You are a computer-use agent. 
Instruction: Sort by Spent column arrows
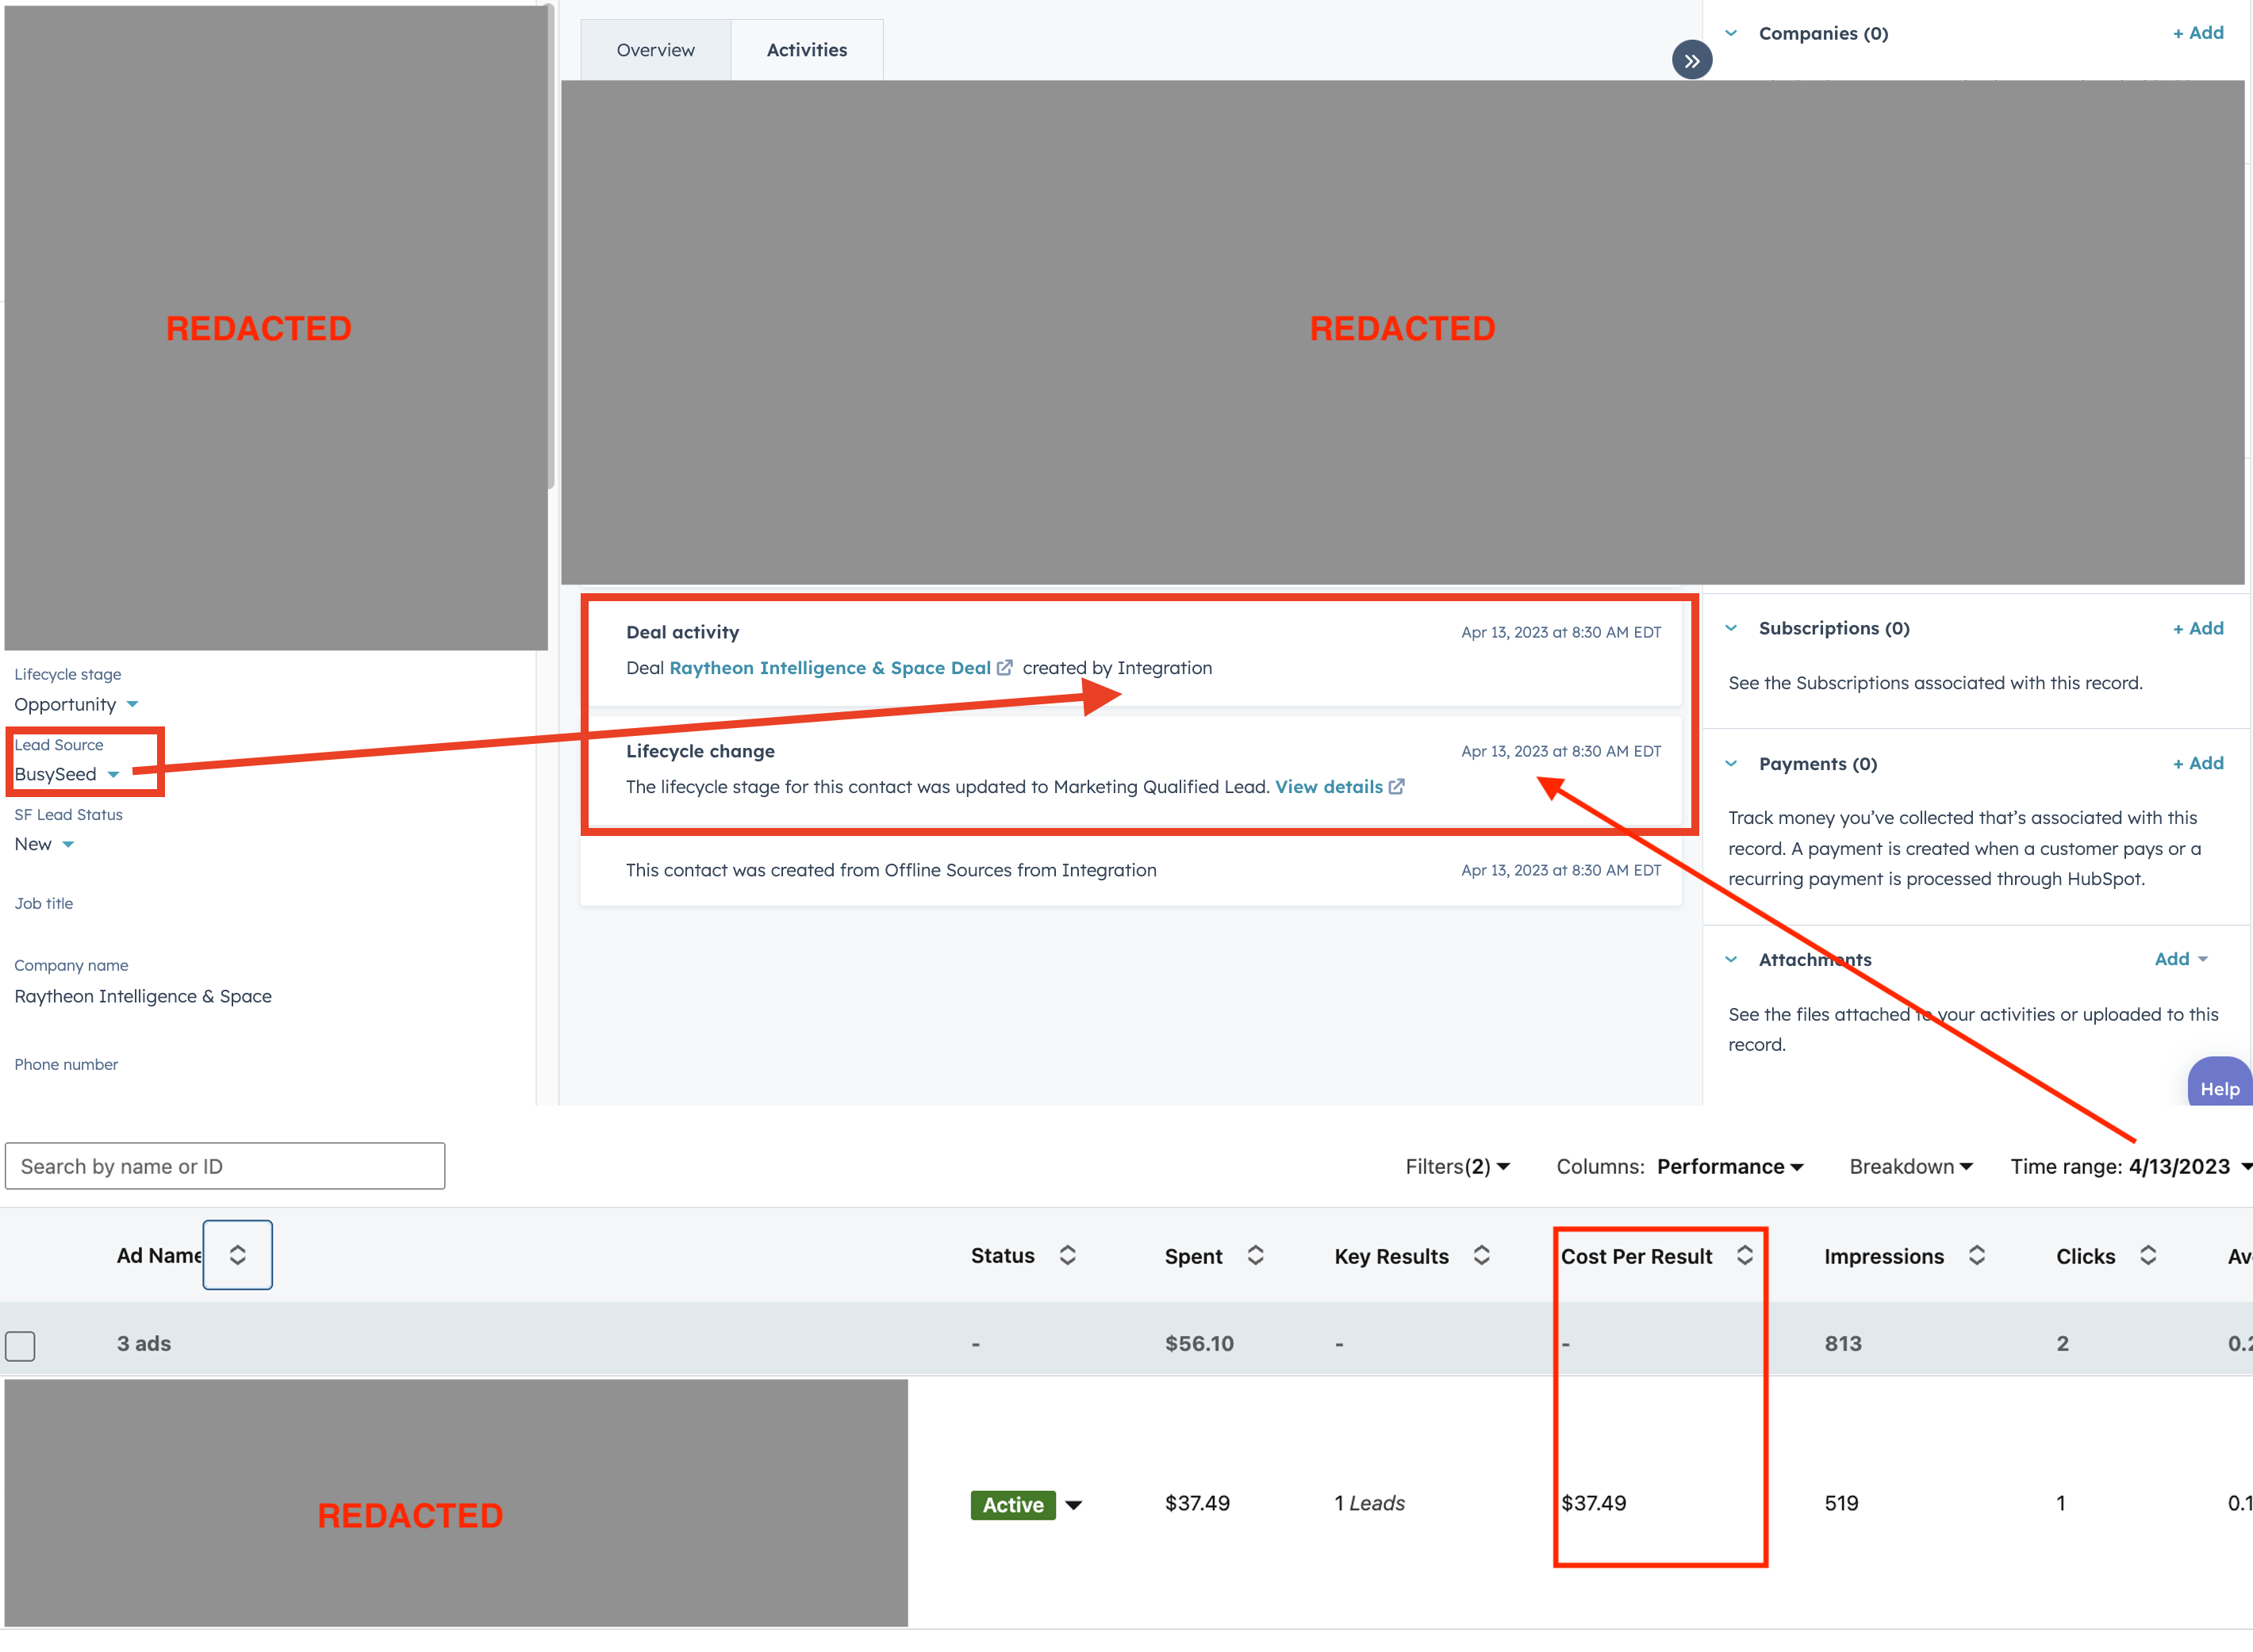[1255, 1255]
